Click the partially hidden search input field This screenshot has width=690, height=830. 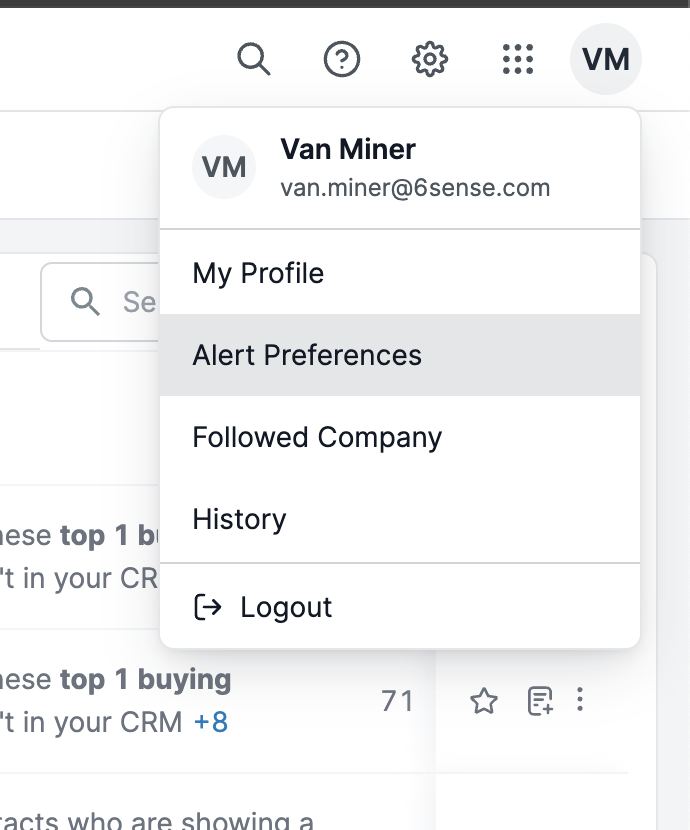pyautogui.click(x=100, y=302)
